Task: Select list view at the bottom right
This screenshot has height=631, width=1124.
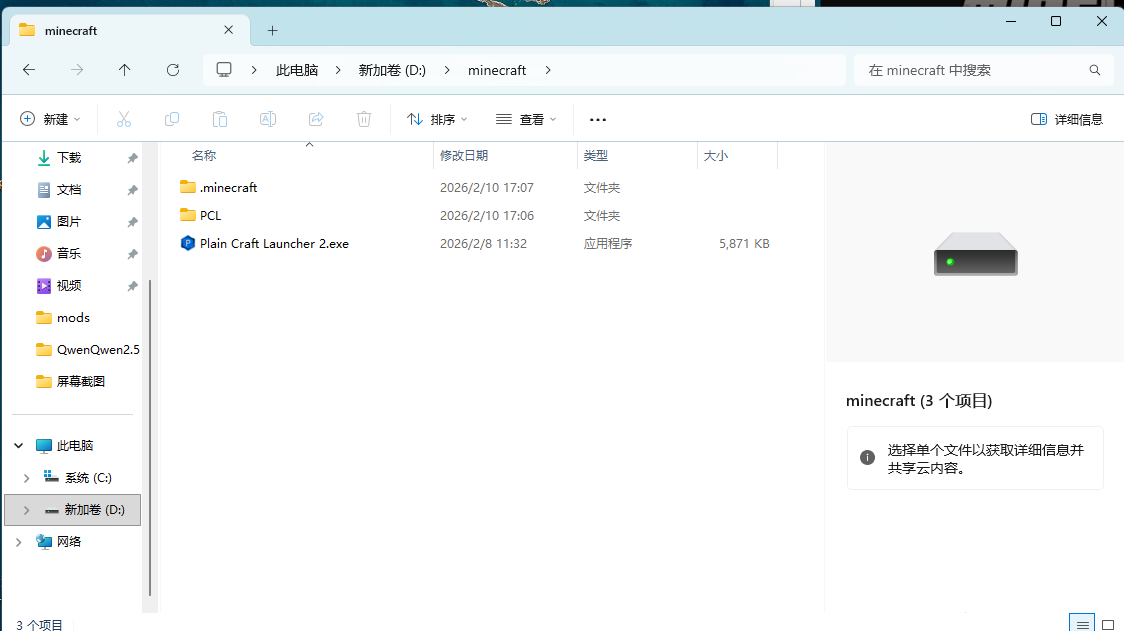Action: (1081, 622)
